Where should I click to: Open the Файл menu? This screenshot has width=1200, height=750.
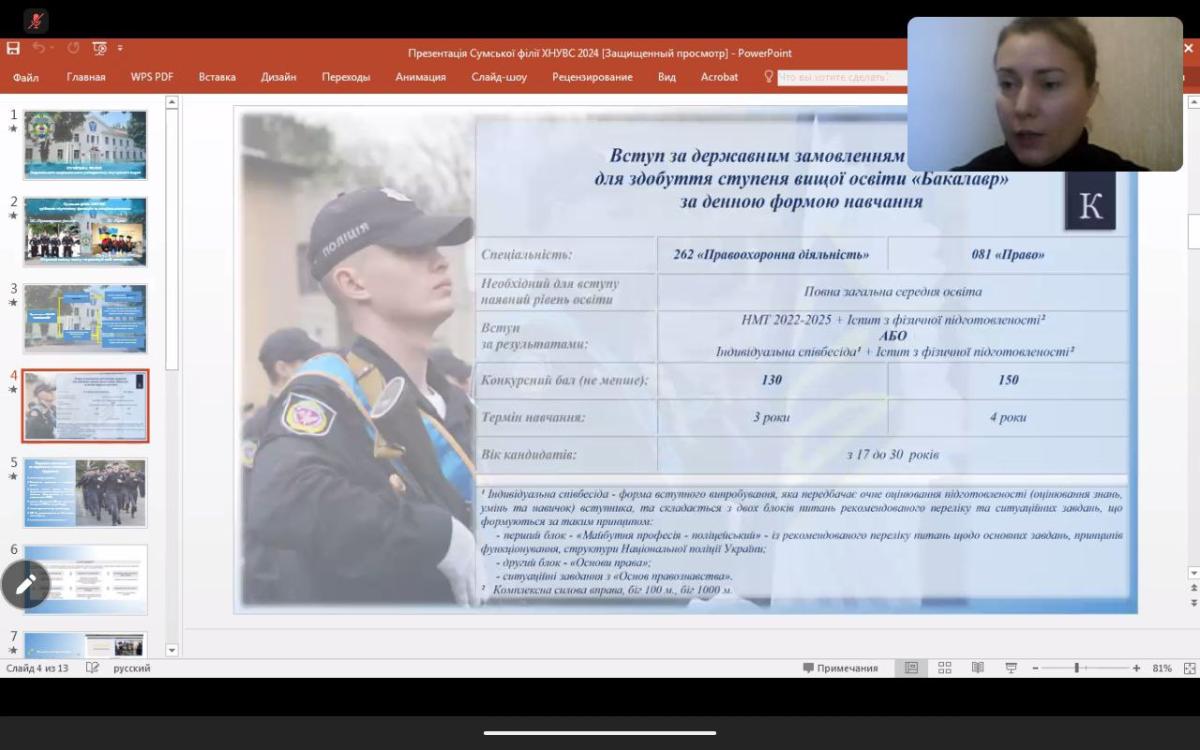pyautogui.click(x=26, y=77)
